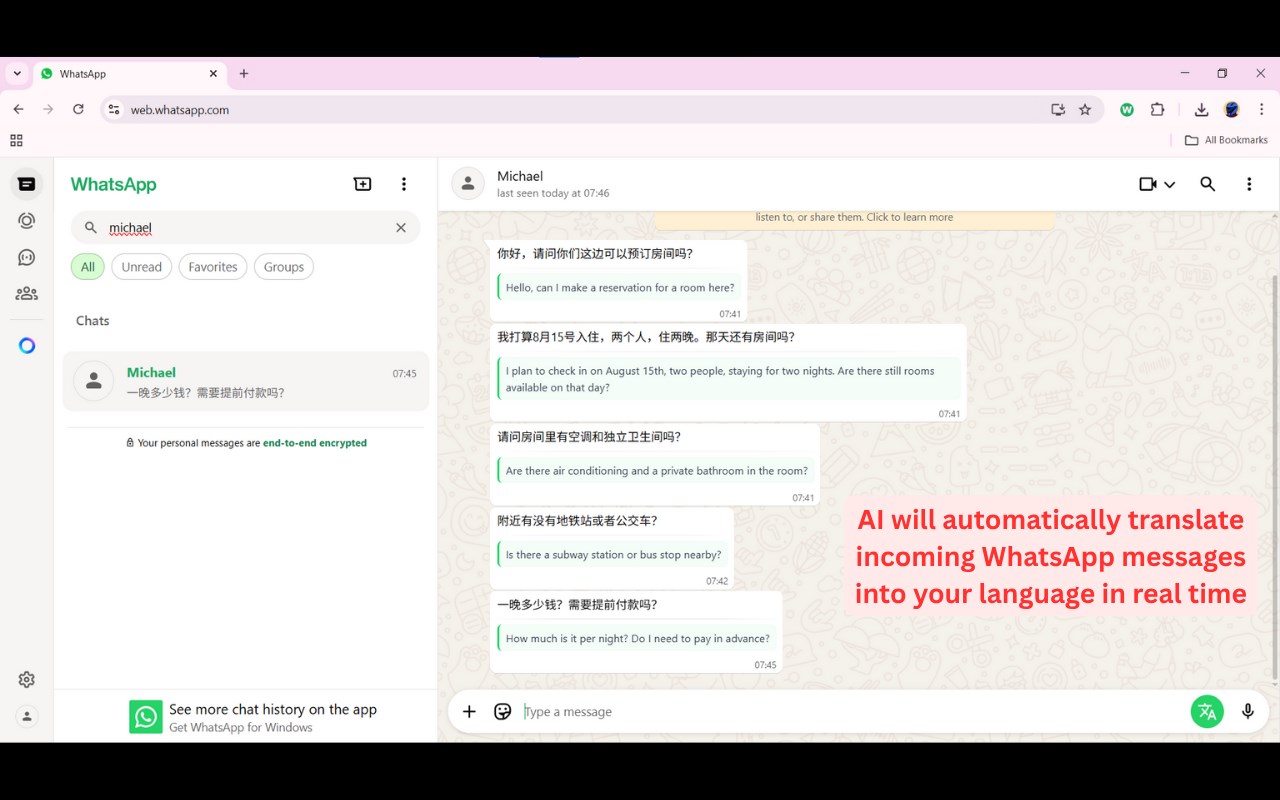This screenshot has width=1280, height=800.
Task: Open the Channels sidebar icon
Action: [27, 257]
